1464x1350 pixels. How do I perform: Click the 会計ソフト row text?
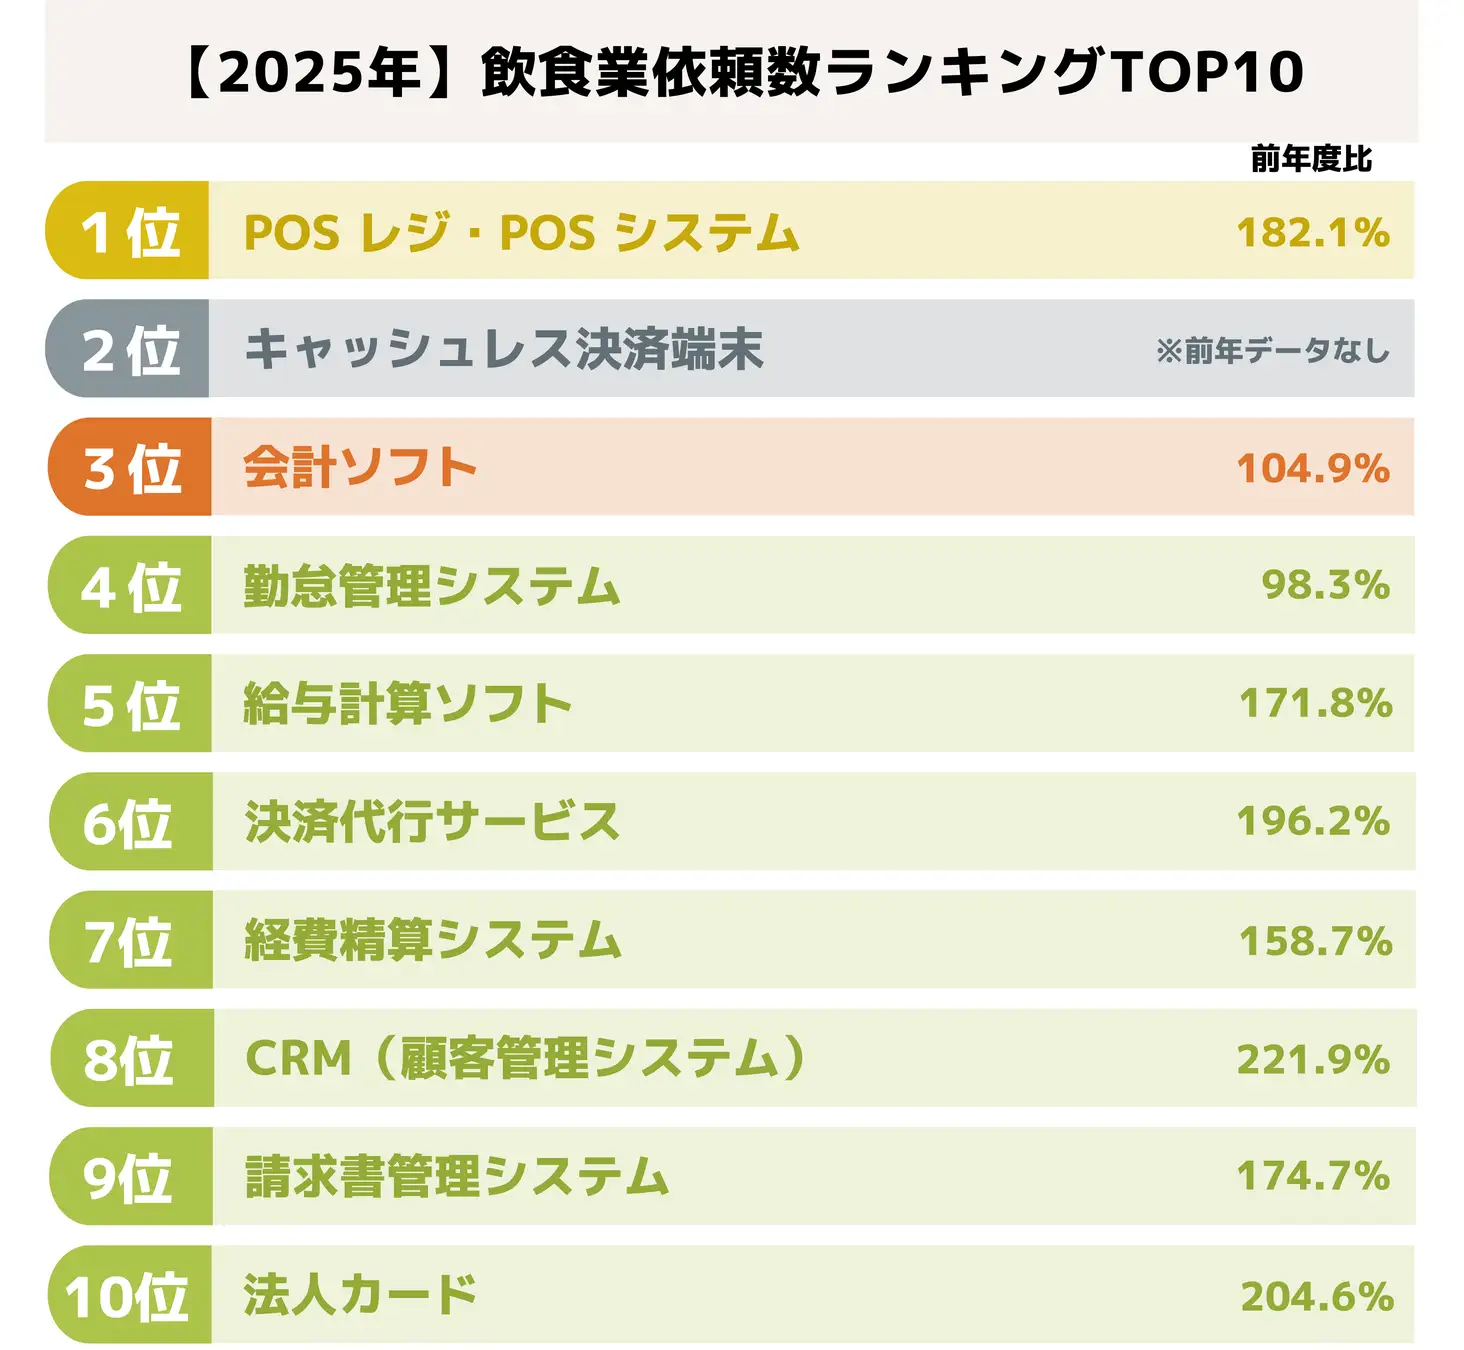[360, 468]
